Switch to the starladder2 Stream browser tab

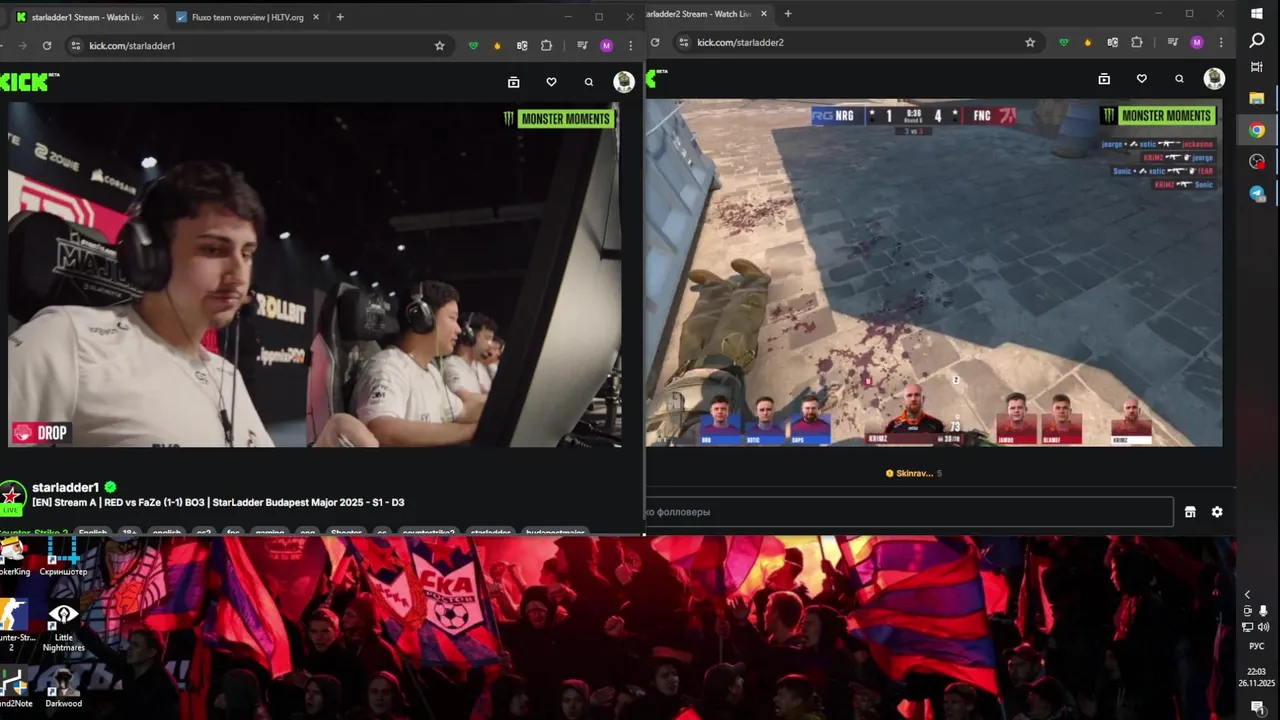700,14
